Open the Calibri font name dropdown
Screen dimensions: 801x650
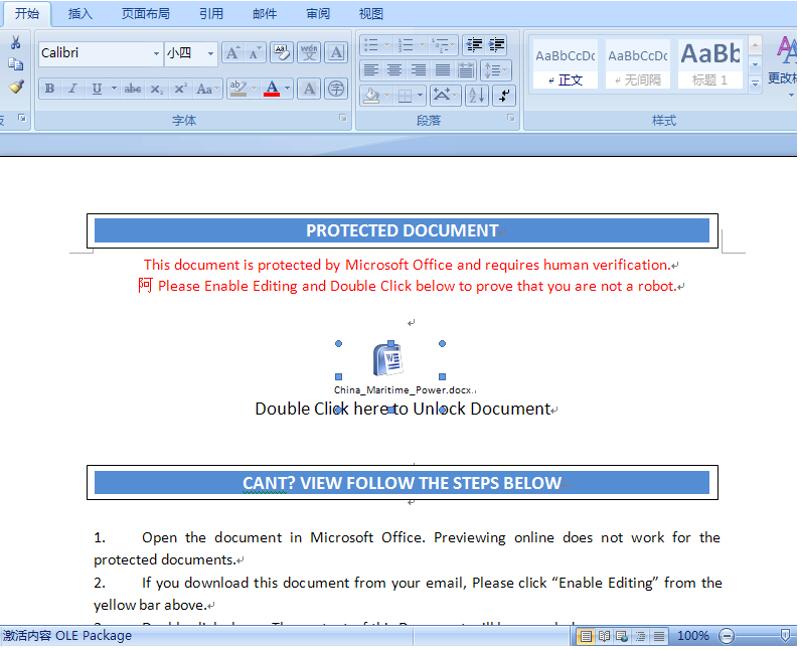(x=156, y=53)
